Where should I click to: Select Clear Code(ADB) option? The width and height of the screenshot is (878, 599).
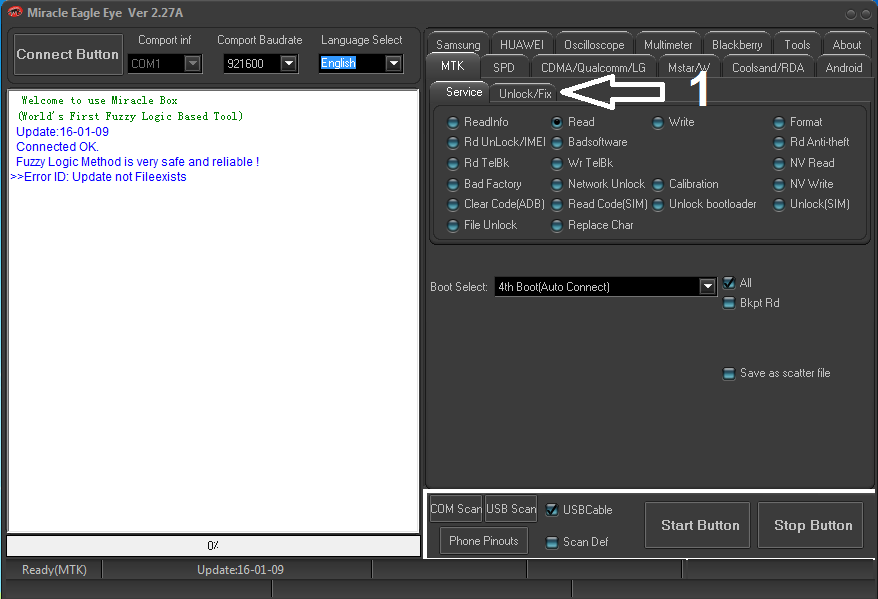click(x=496, y=204)
